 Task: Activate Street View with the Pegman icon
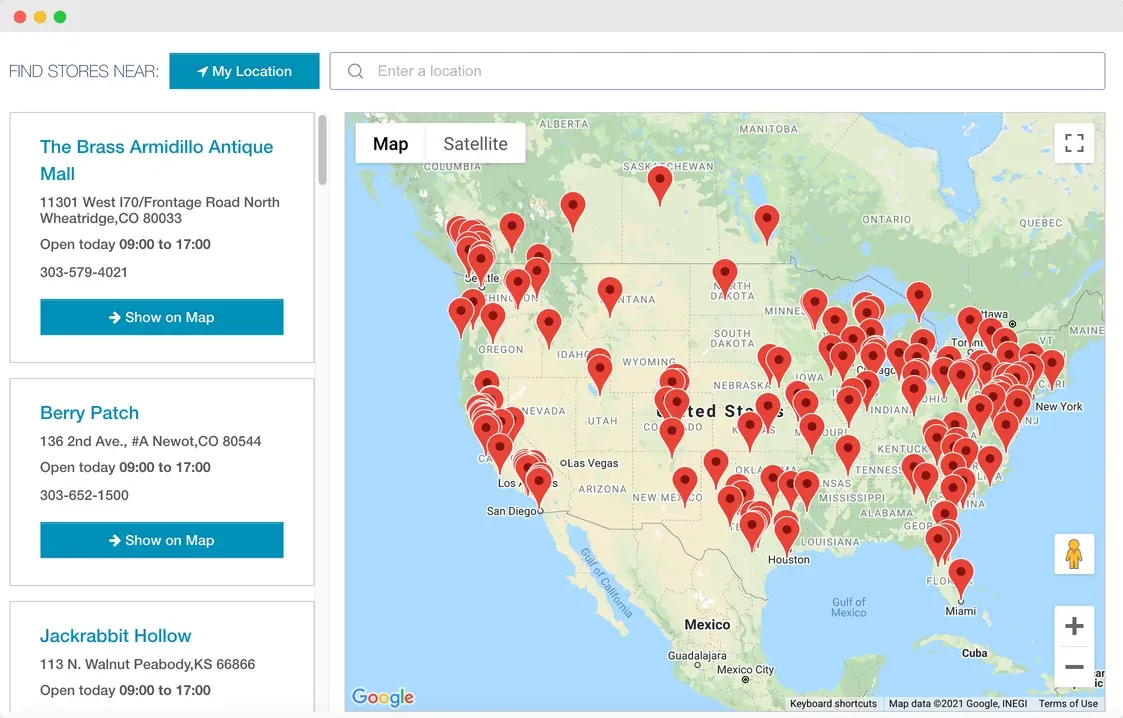tap(1074, 554)
